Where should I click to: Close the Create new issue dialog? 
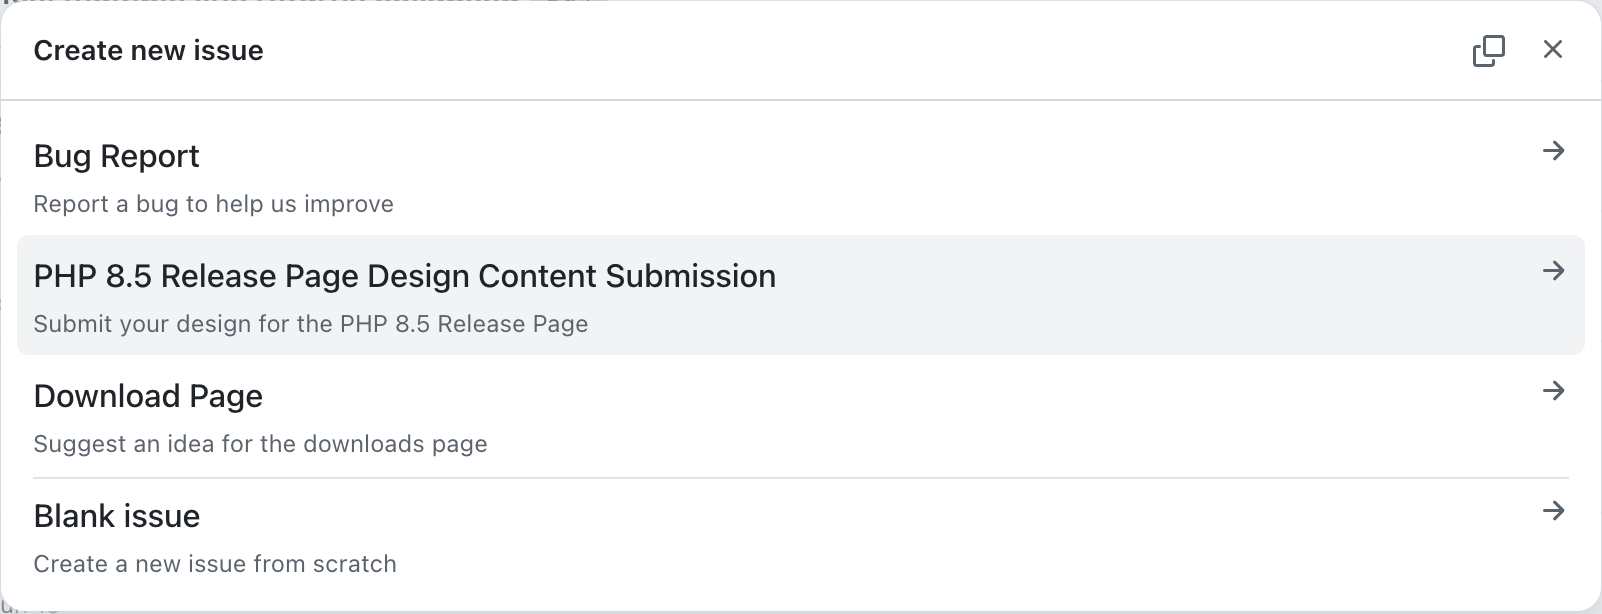pos(1552,50)
